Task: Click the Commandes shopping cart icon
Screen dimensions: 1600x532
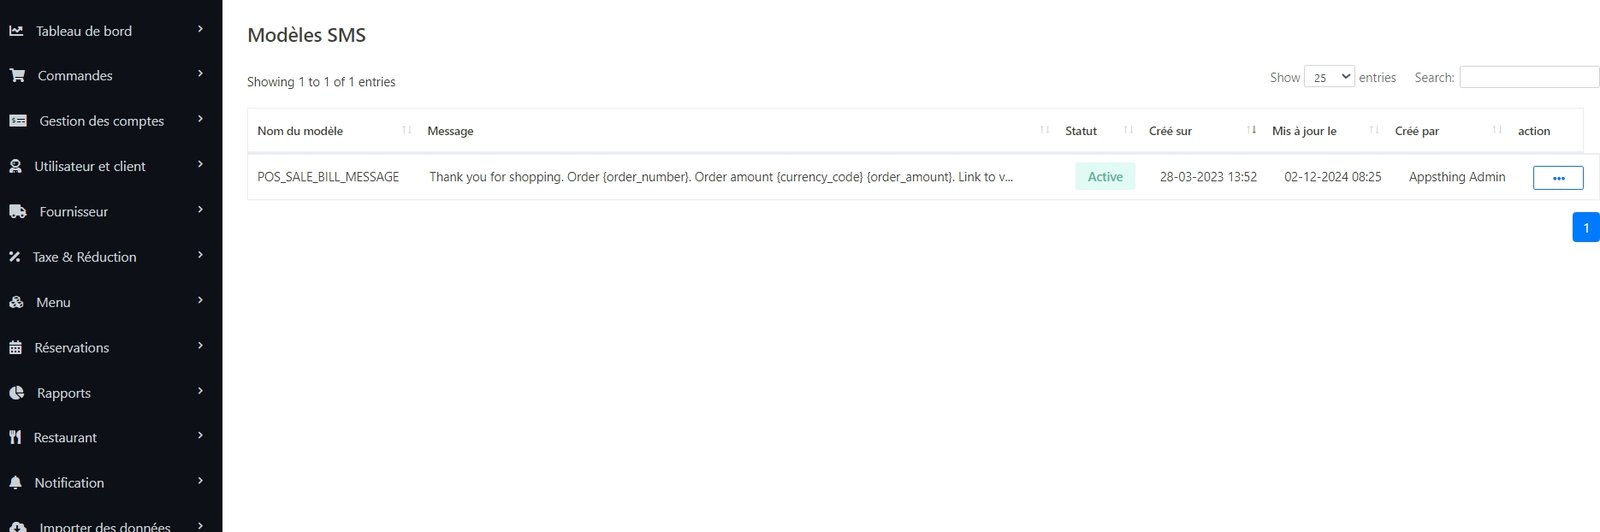Action: point(17,76)
